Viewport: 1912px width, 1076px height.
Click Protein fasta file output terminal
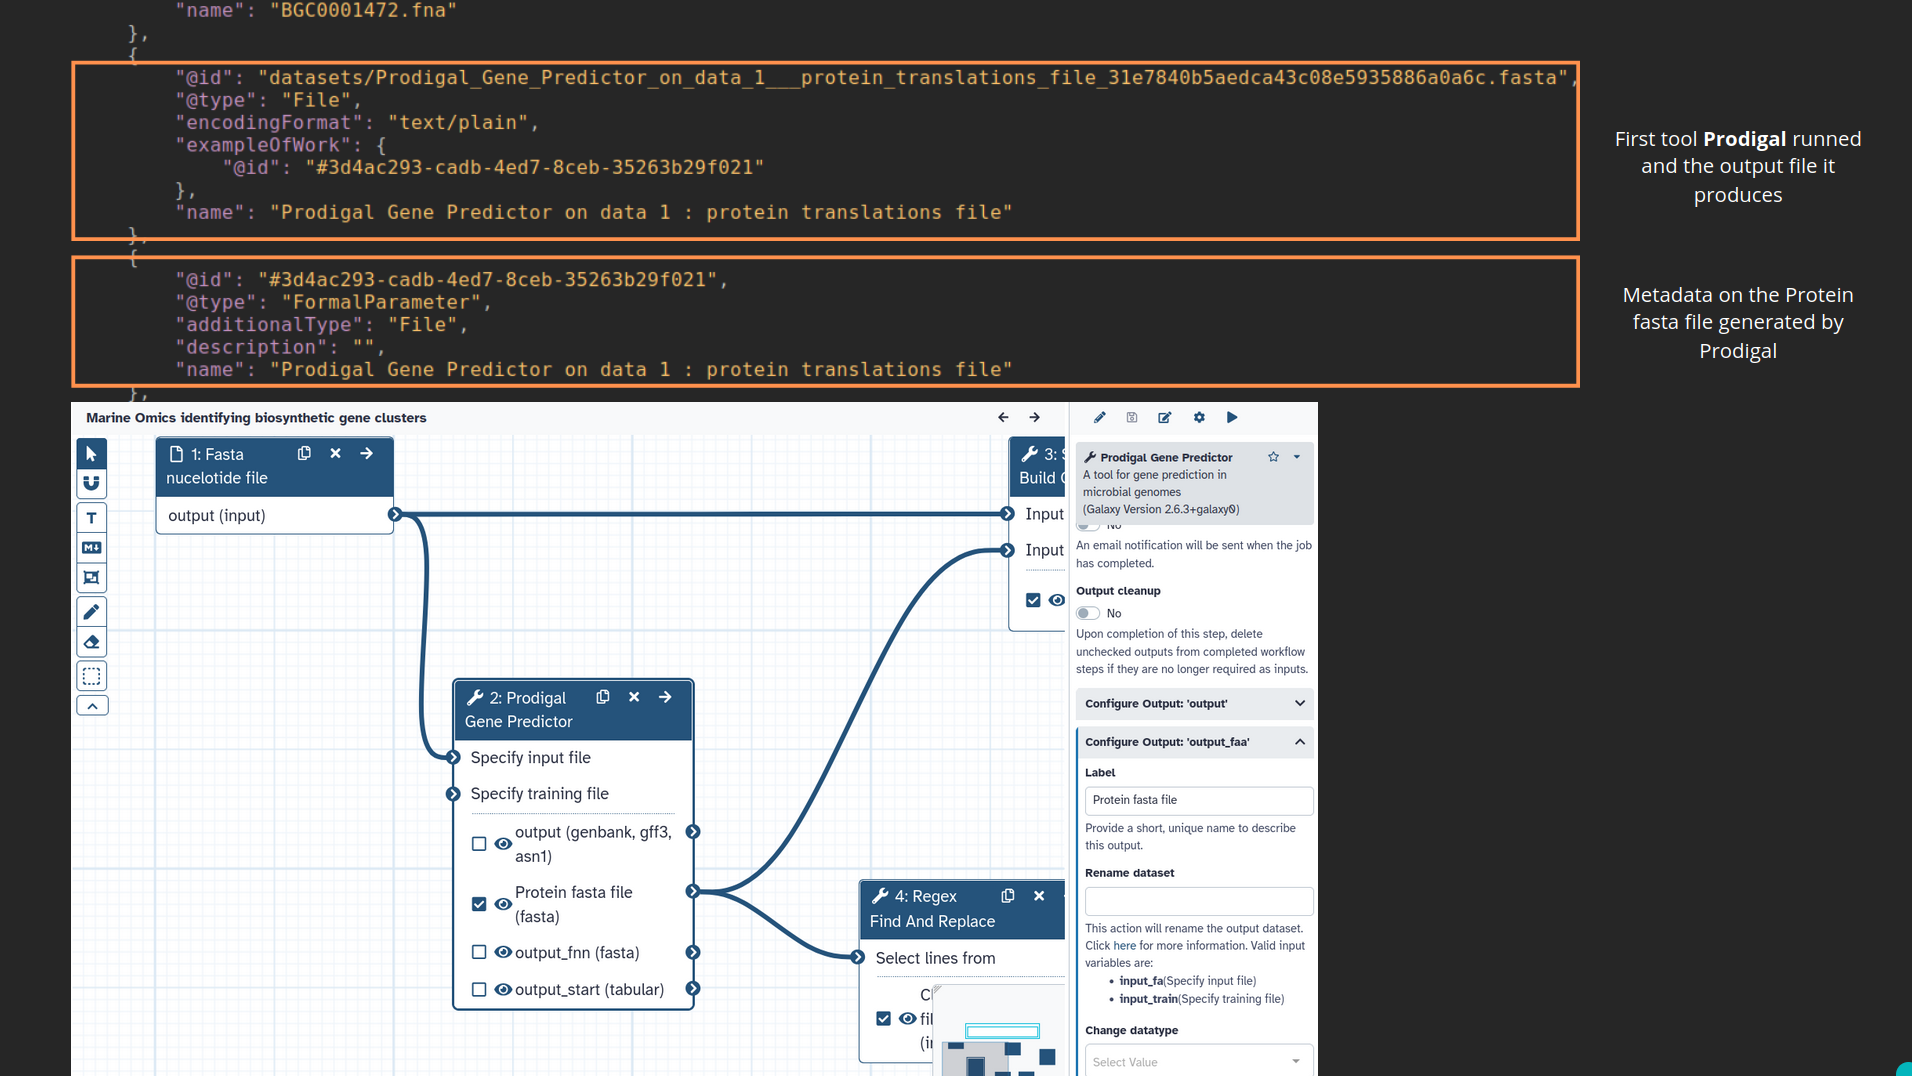click(693, 891)
